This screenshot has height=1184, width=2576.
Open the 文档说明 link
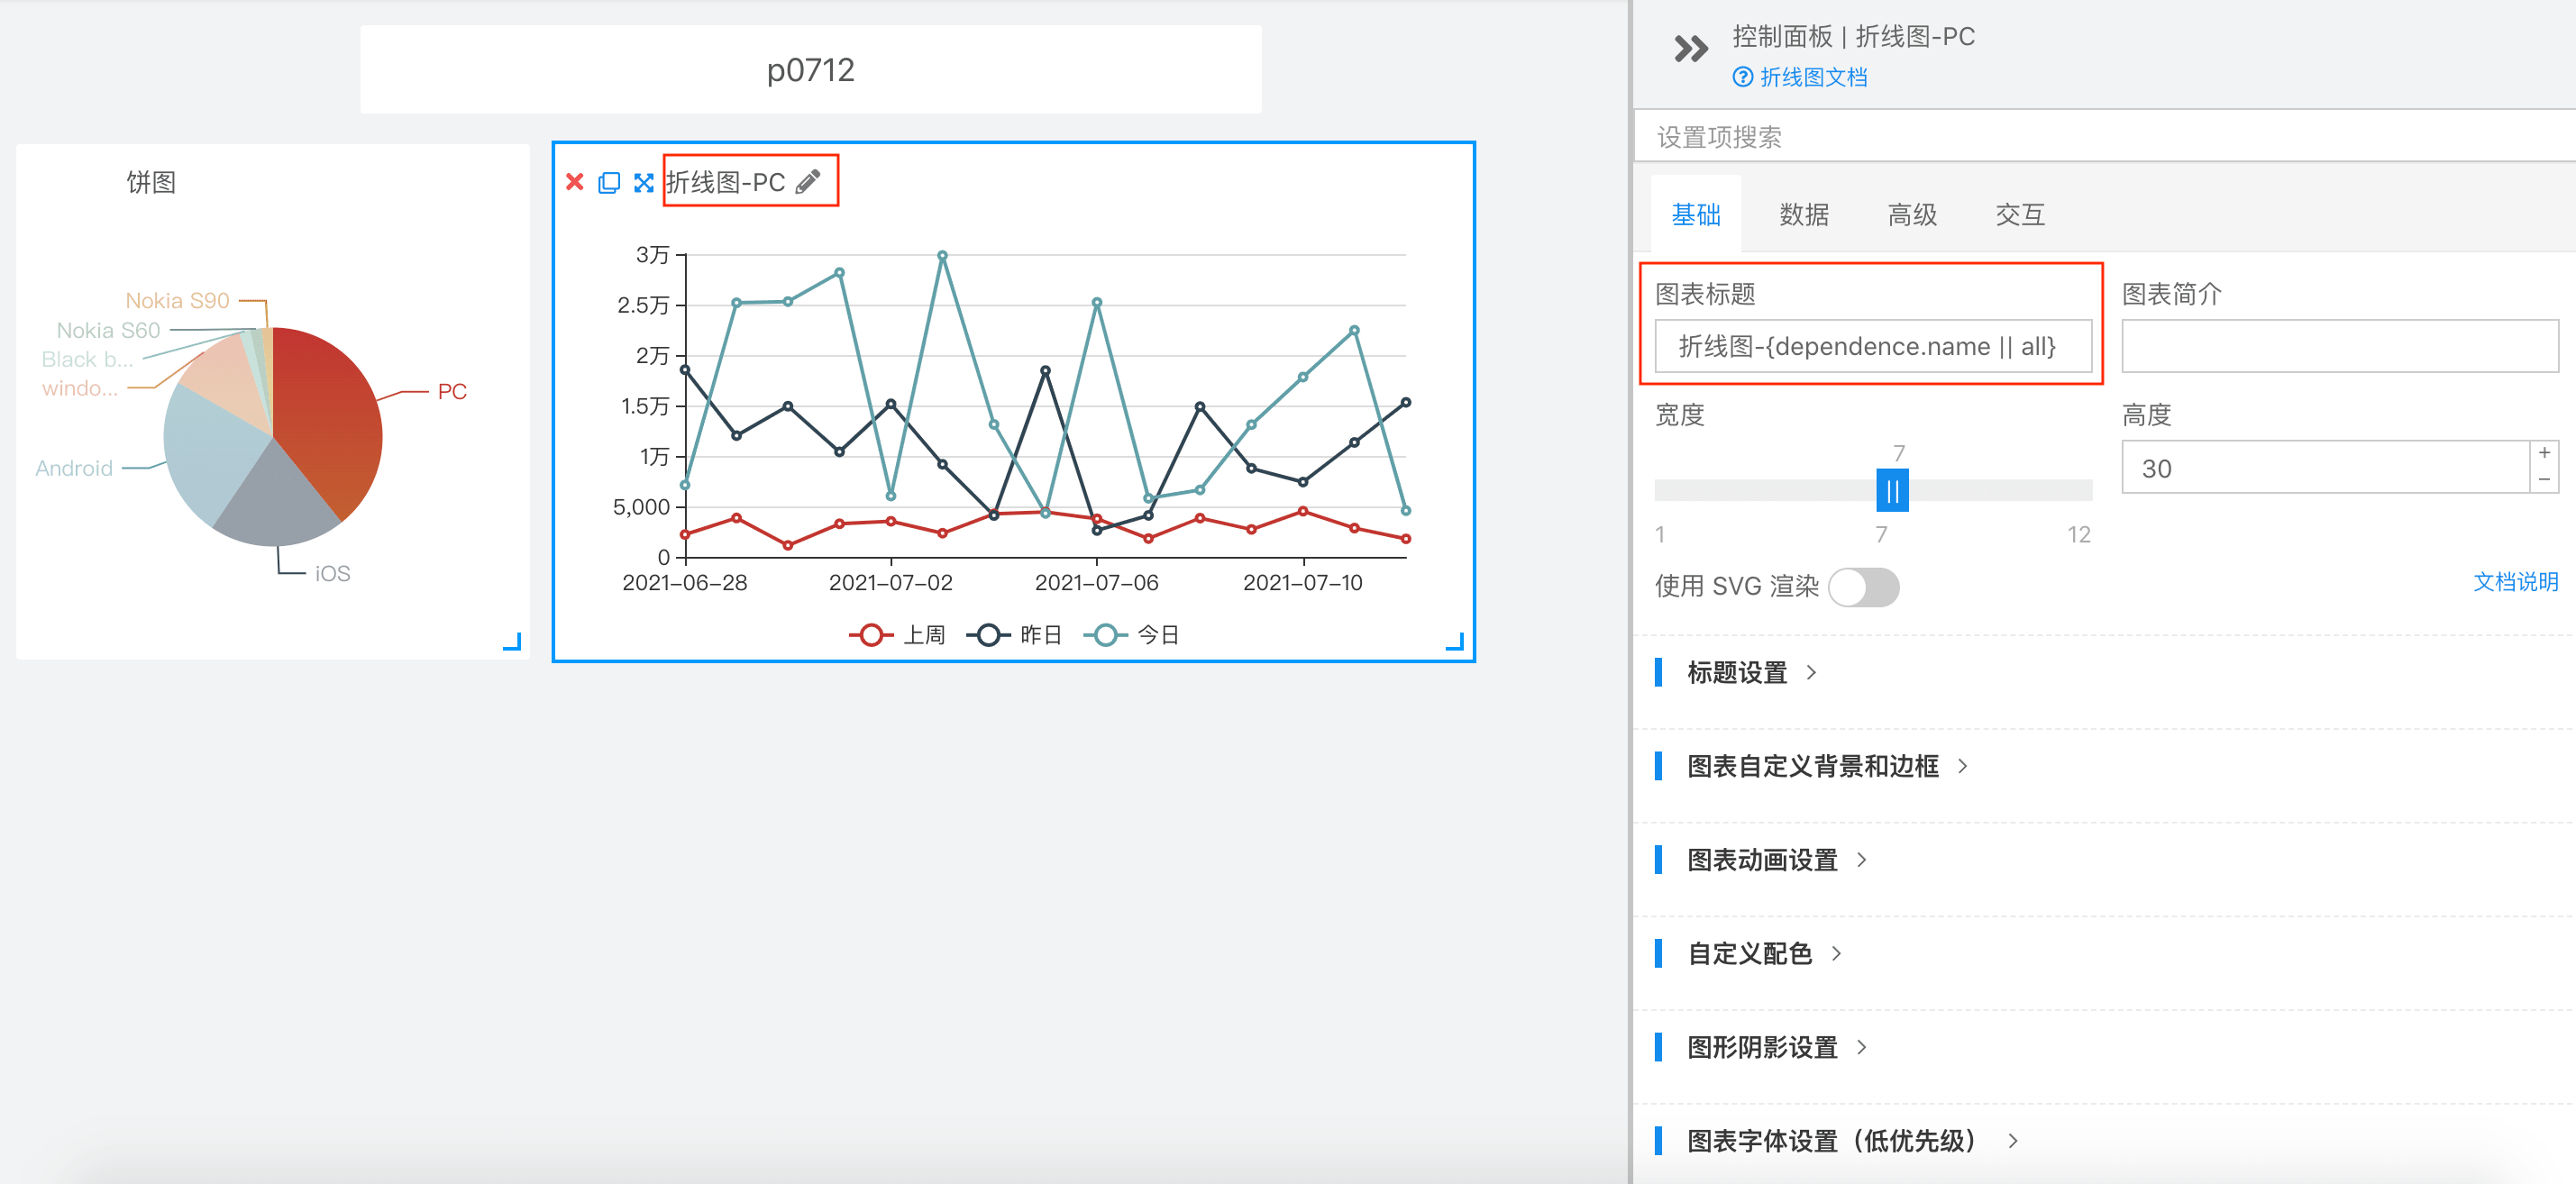(x=2514, y=582)
